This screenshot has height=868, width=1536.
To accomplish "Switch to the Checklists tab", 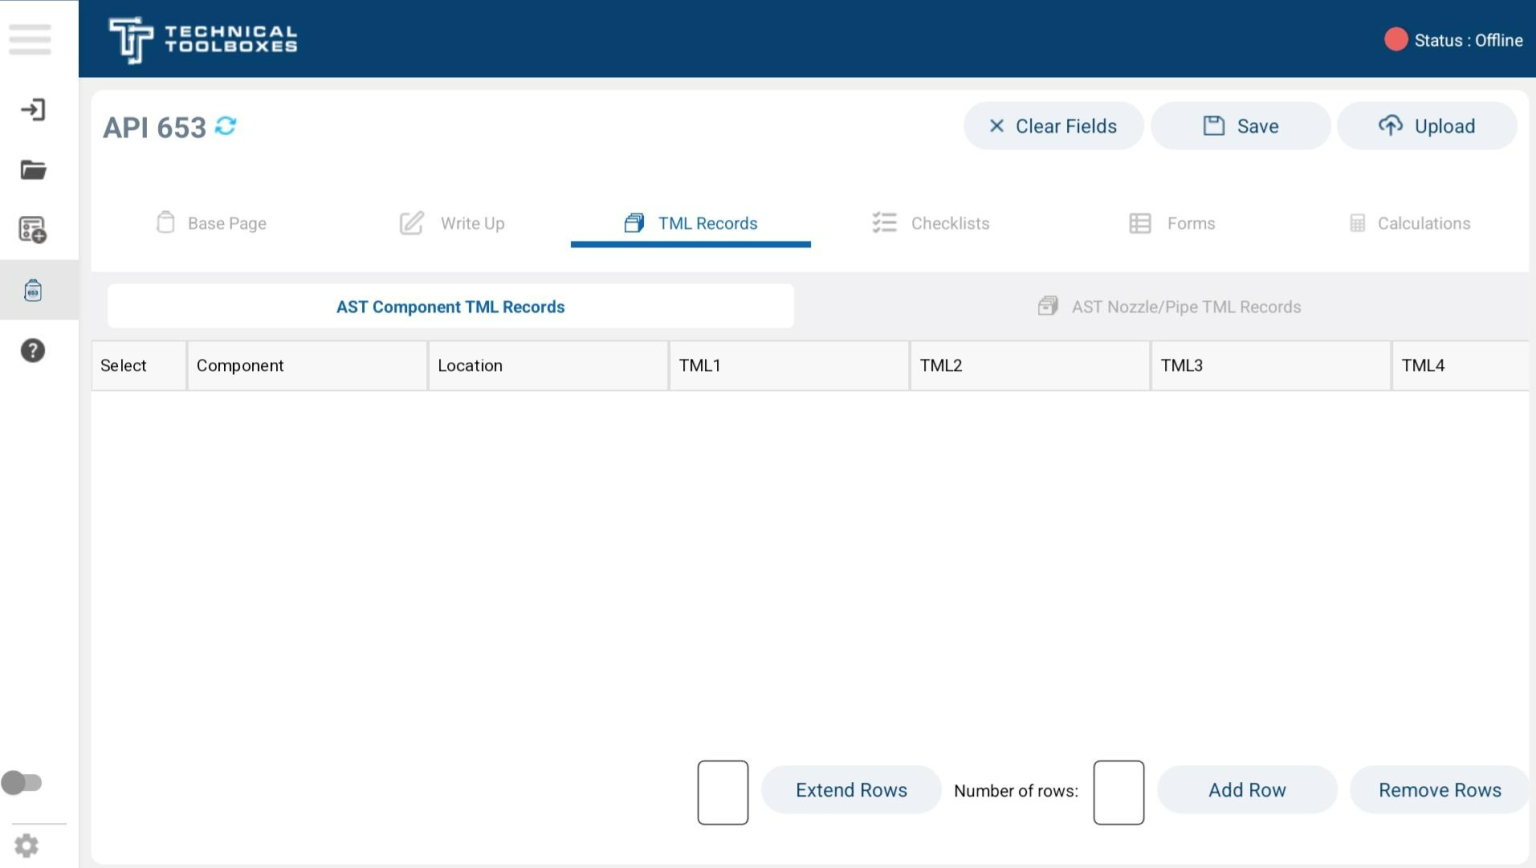I will [x=948, y=223].
